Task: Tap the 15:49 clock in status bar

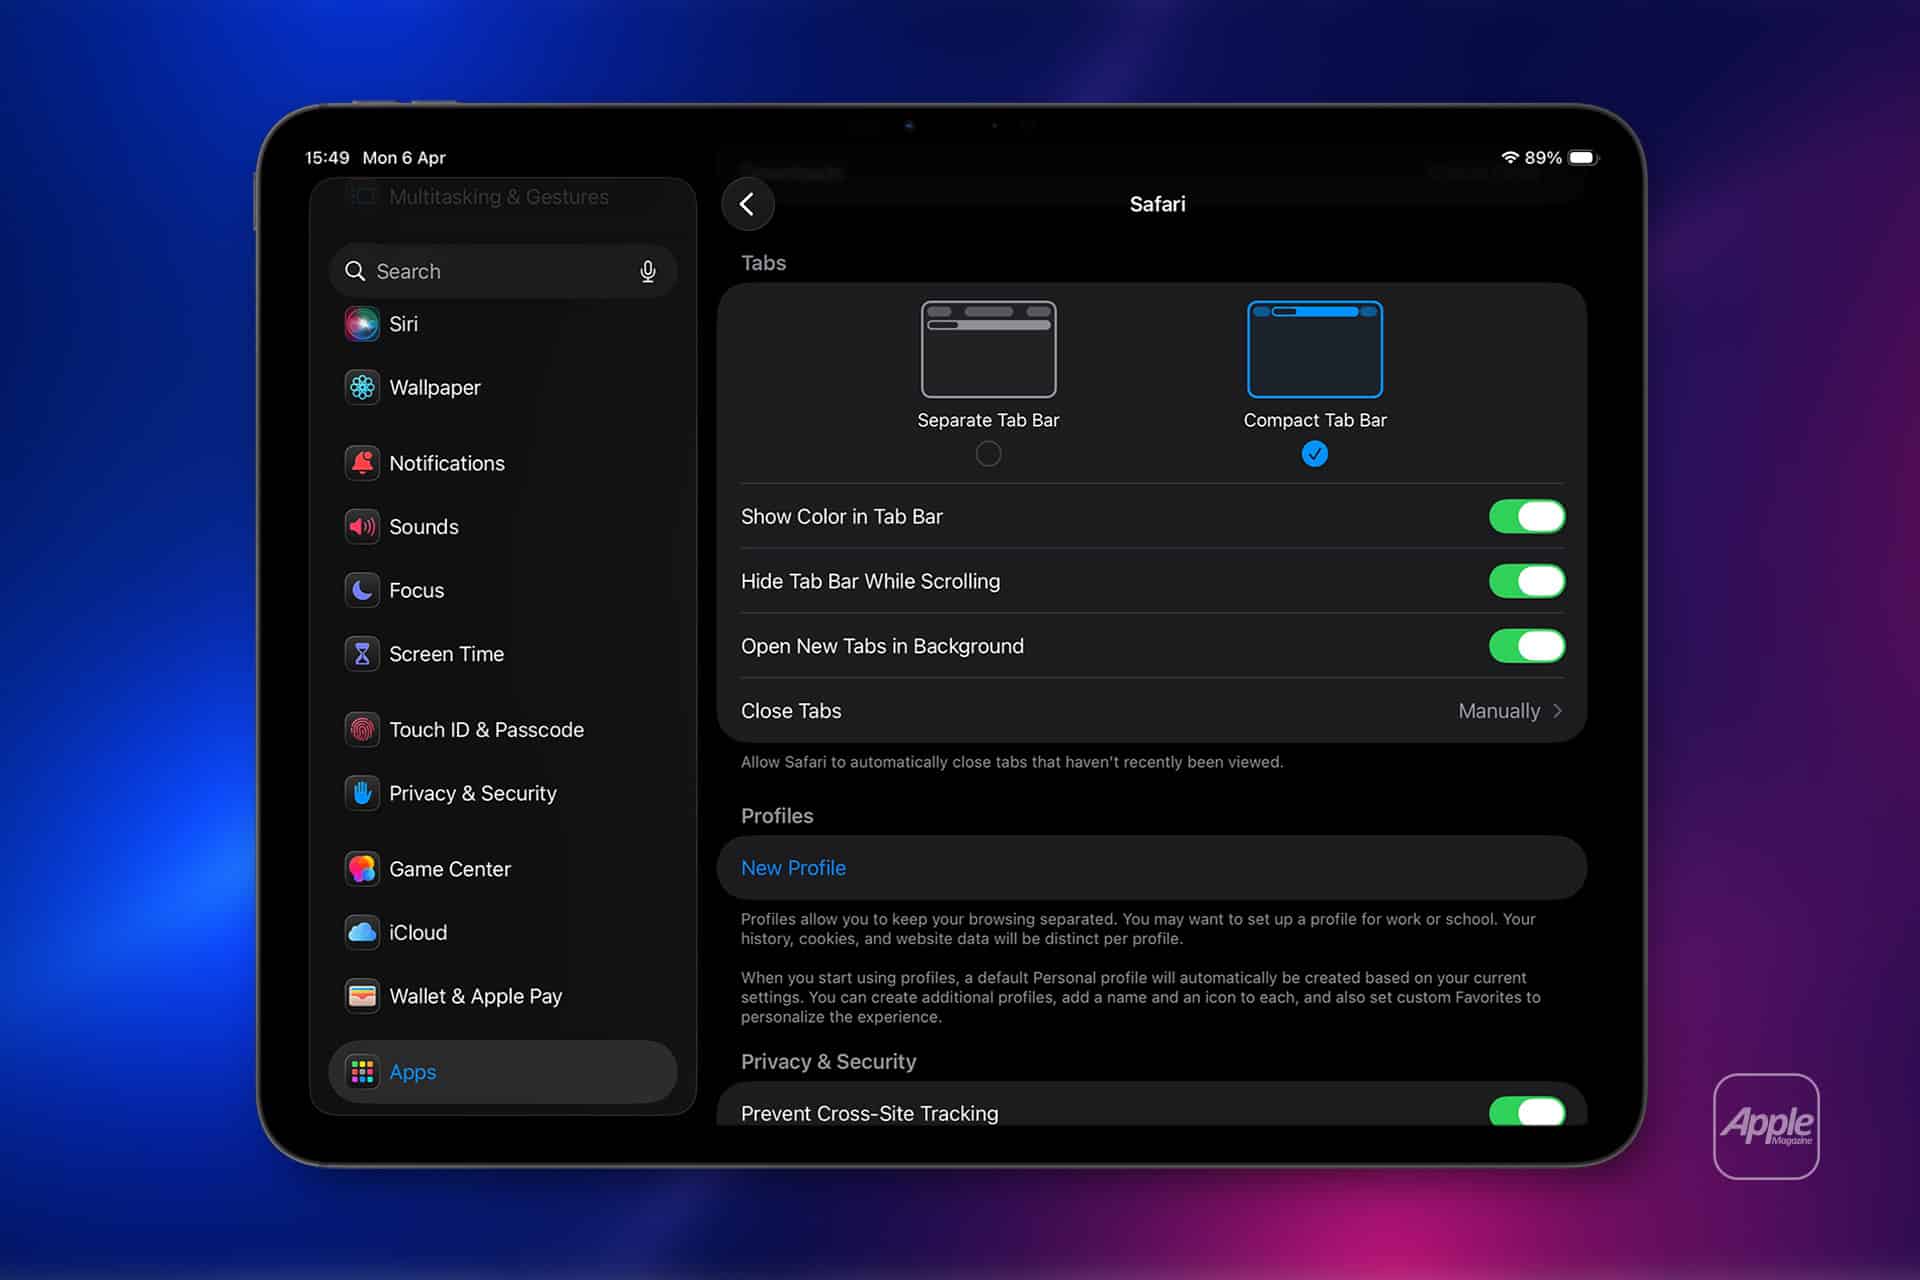Action: click(x=327, y=158)
